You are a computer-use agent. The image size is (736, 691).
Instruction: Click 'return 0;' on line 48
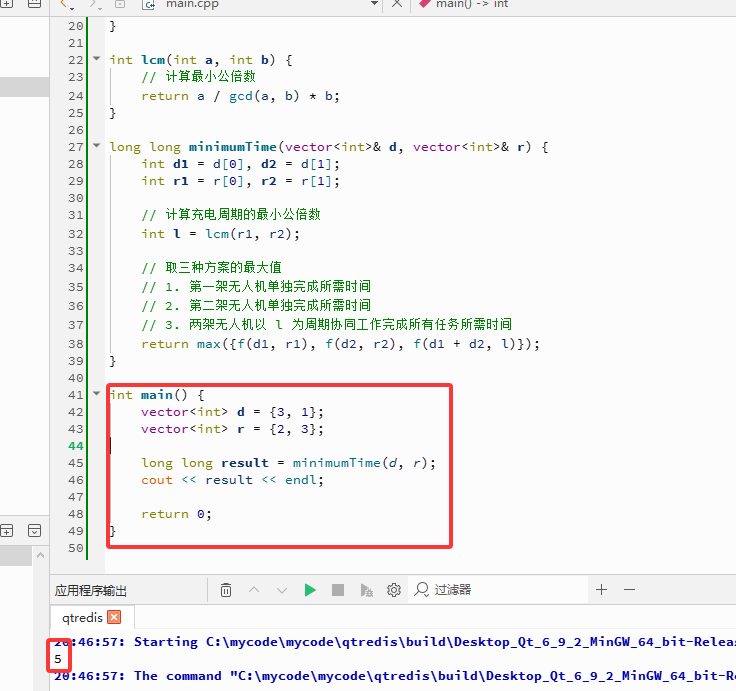[x=176, y=514]
